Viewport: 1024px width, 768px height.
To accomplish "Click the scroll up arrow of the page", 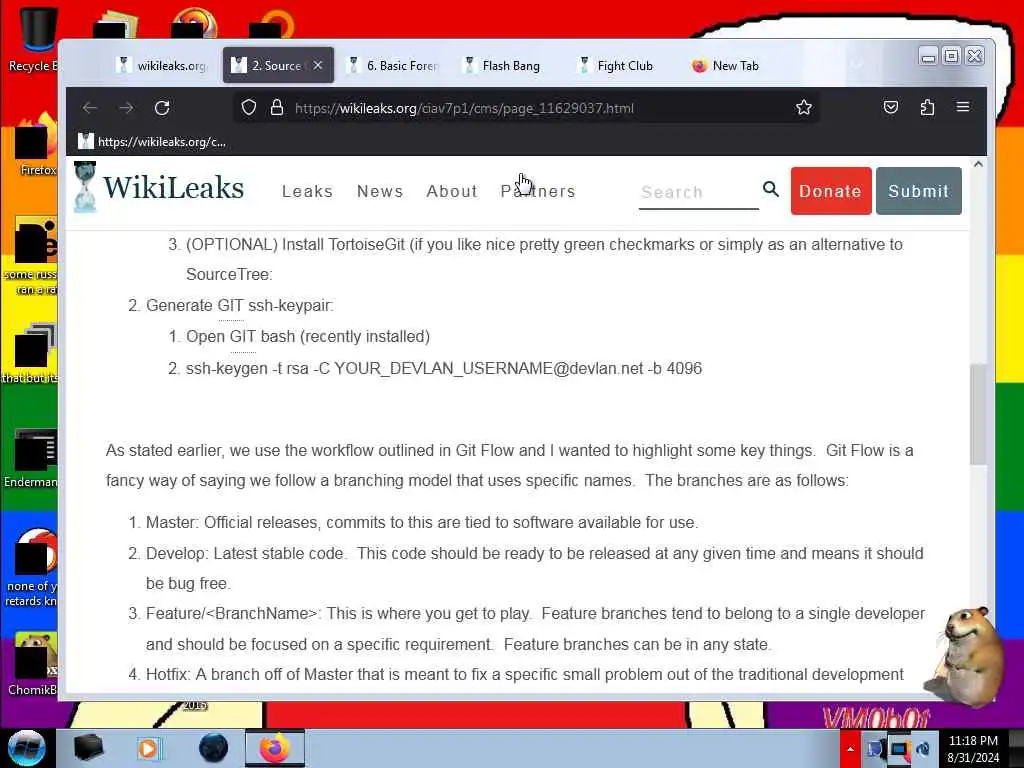I will (978, 164).
